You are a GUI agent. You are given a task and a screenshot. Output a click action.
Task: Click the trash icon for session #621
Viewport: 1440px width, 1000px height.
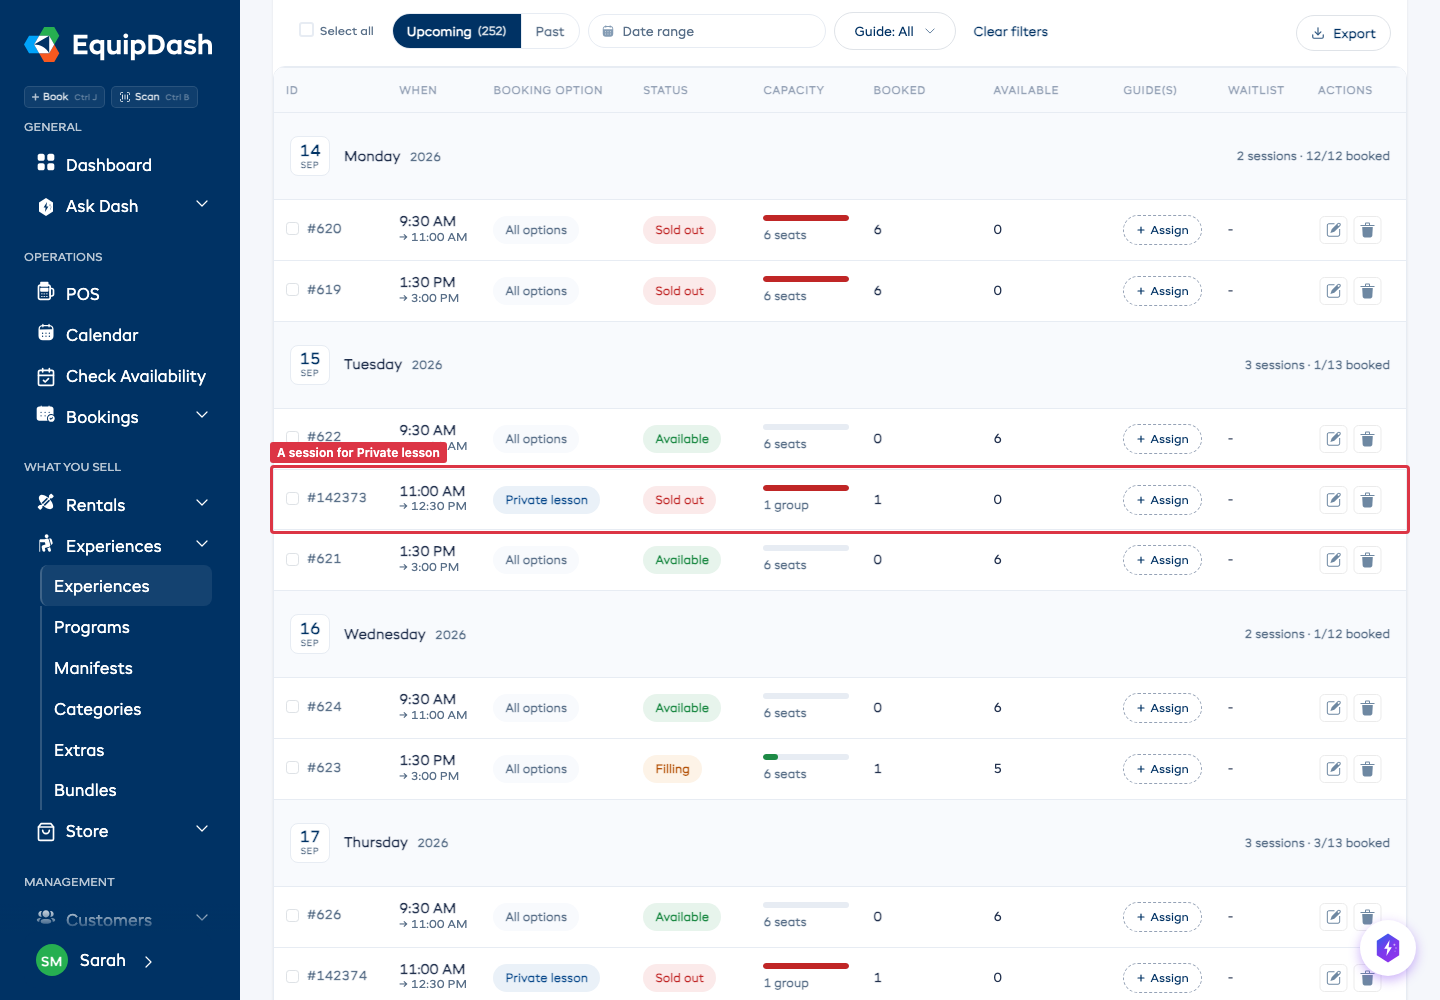pyautogui.click(x=1367, y=560)
